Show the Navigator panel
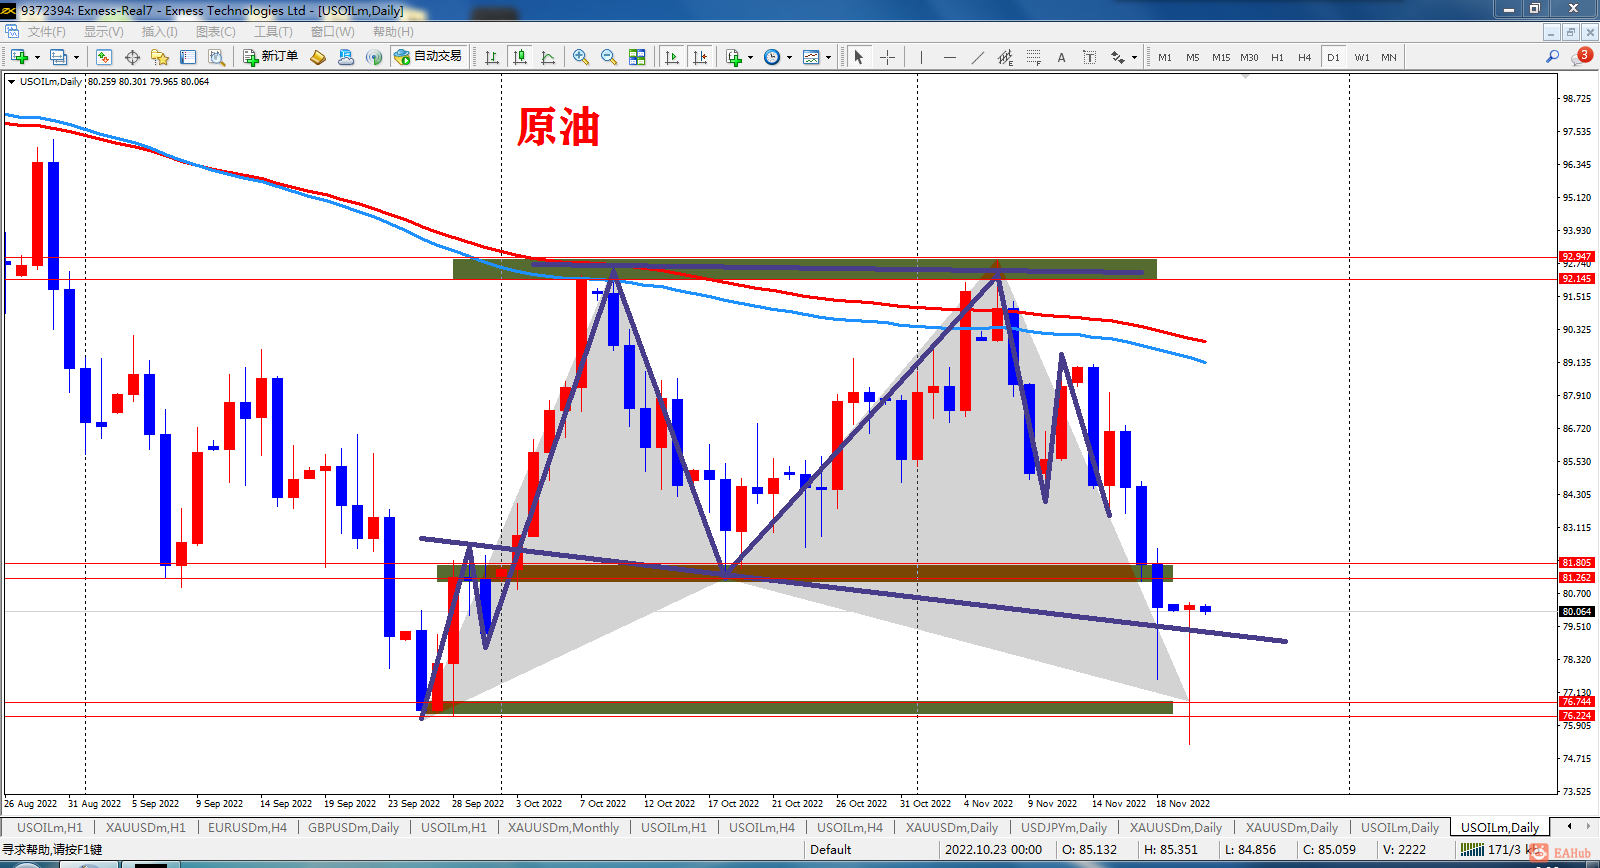The image size is (1600, 868). pyautogui.click(x=160, y=57)
